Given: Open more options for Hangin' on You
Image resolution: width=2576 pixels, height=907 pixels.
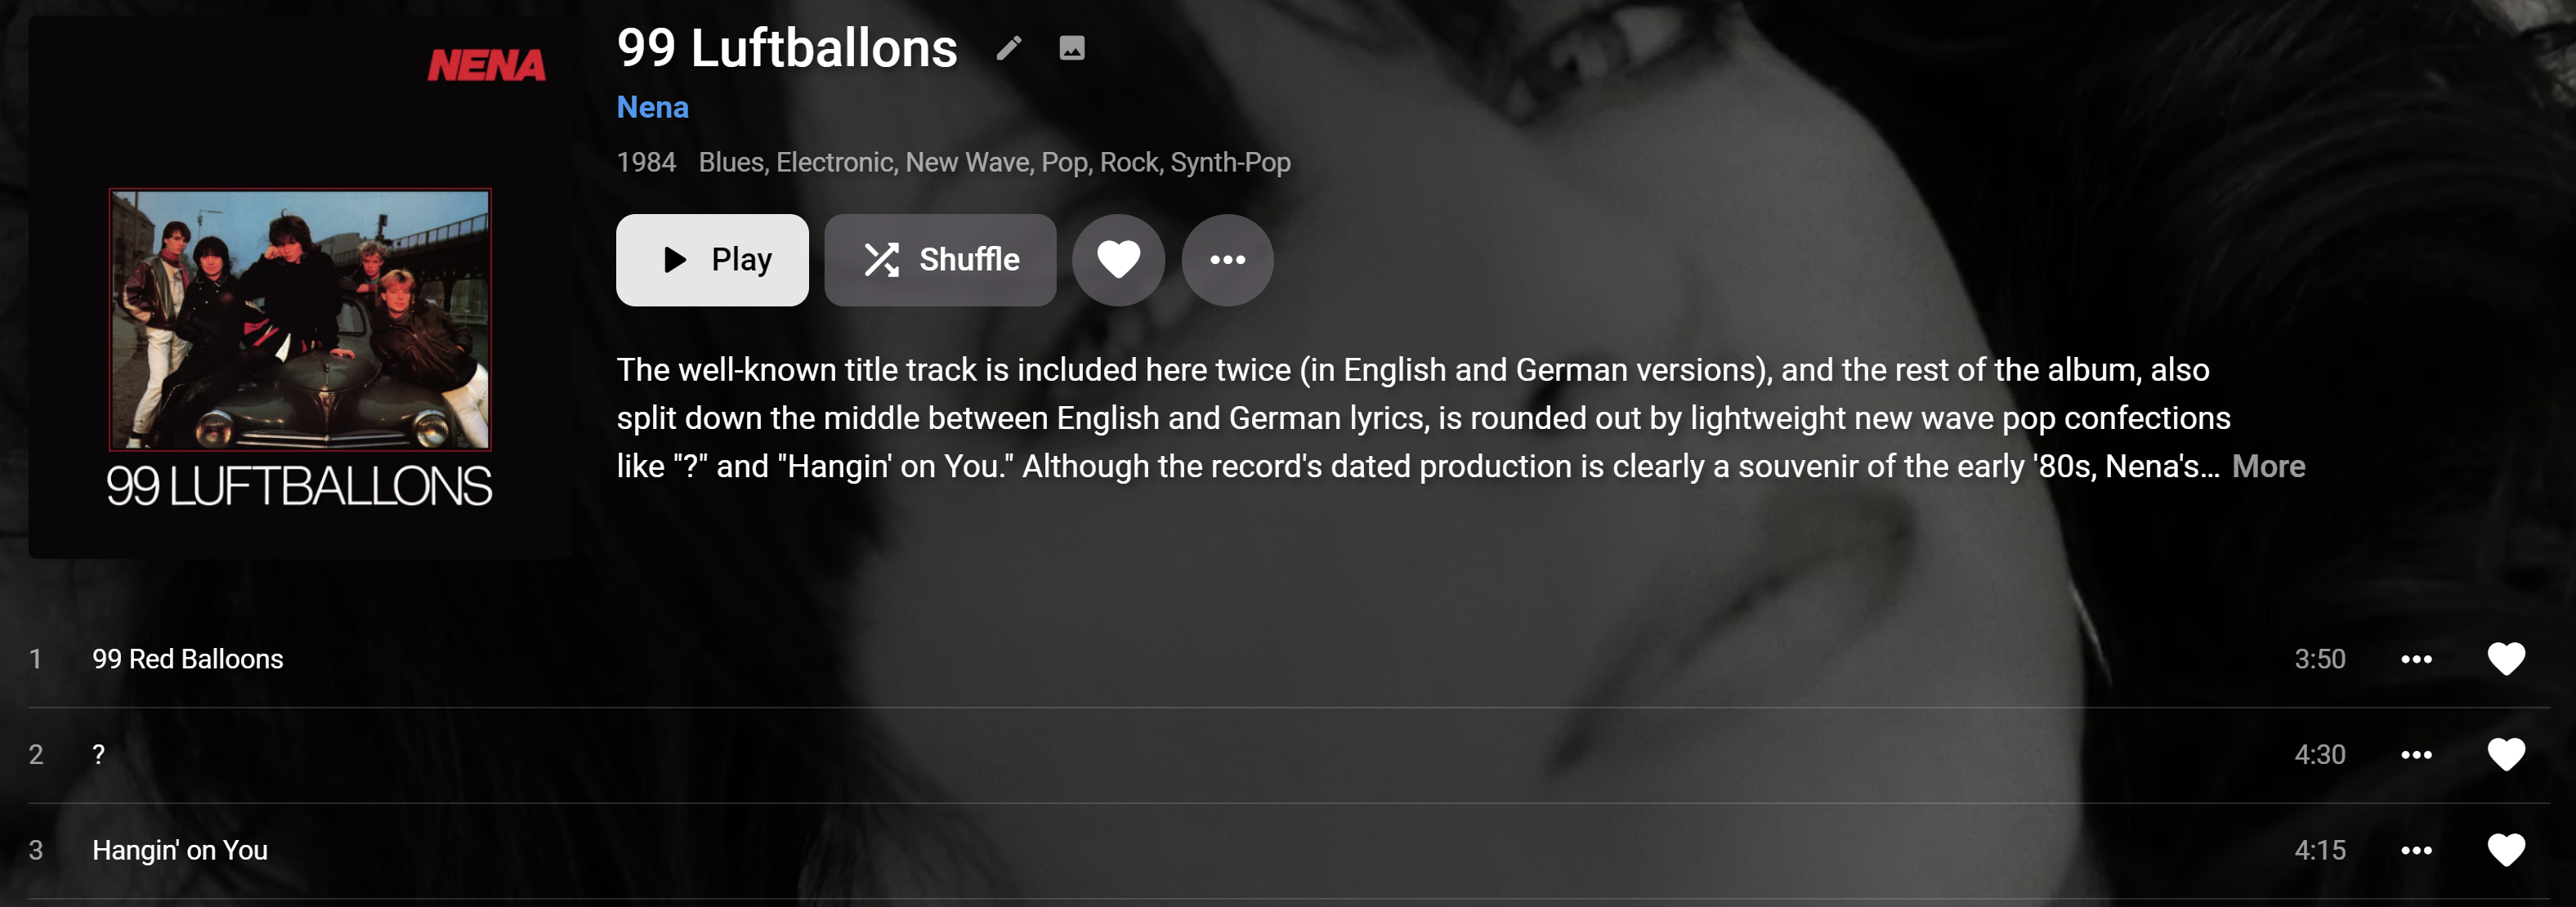Looking at the screenshot, I should pos(2416,850).
